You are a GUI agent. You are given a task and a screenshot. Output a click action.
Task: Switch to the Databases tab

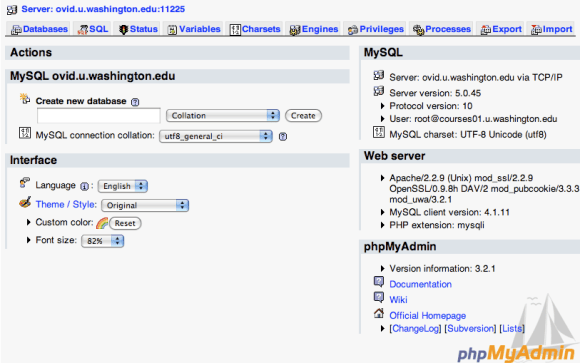click(39, 29)
